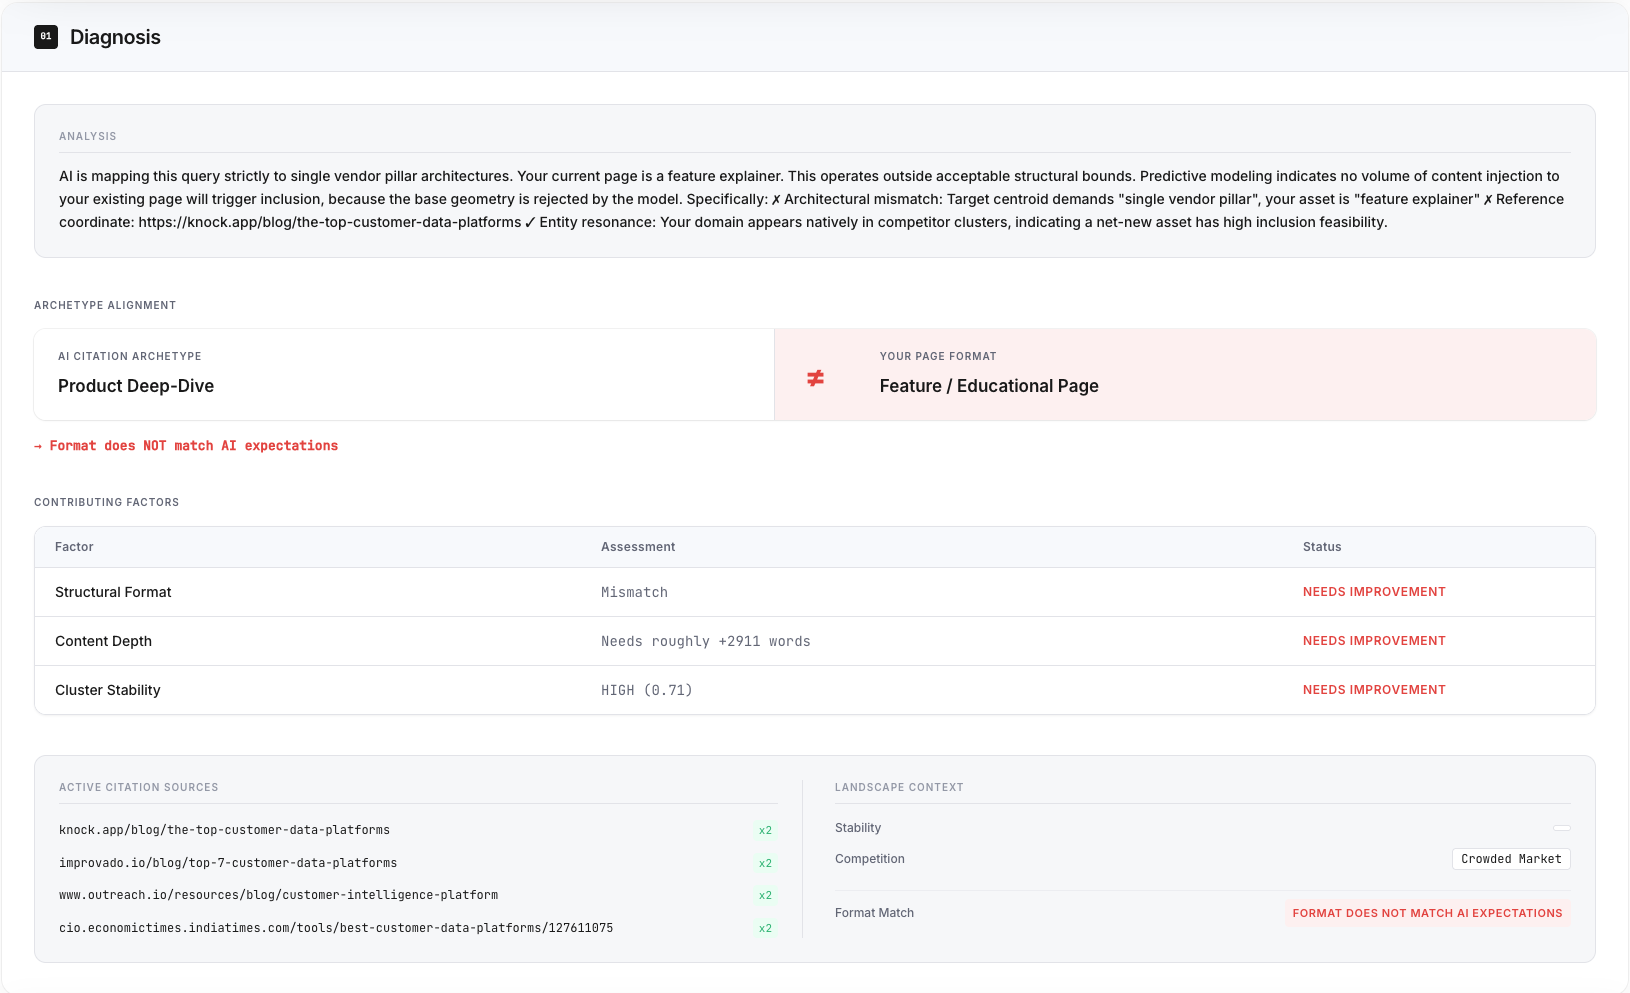
Task: Click the red Format Does Not Match badge
Action: pos(1427,913)
